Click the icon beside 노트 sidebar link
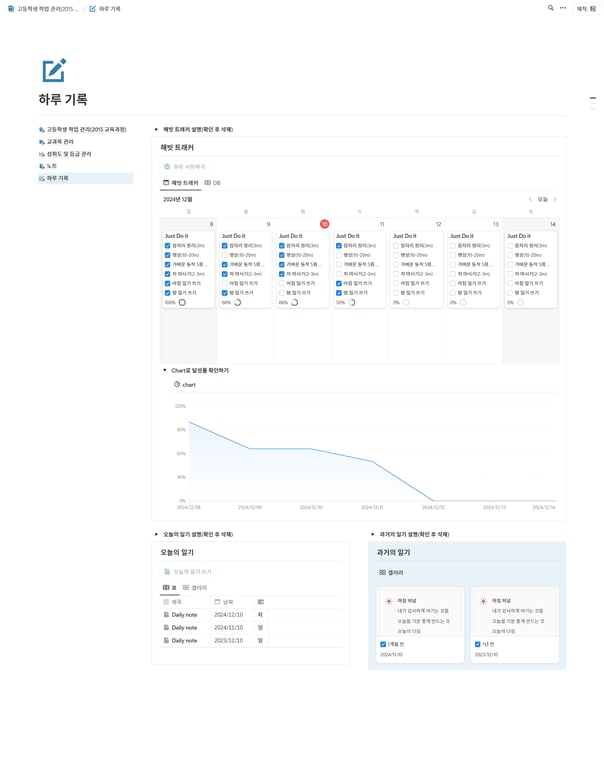The image size is (604, 768). click(x=42, y=167)
